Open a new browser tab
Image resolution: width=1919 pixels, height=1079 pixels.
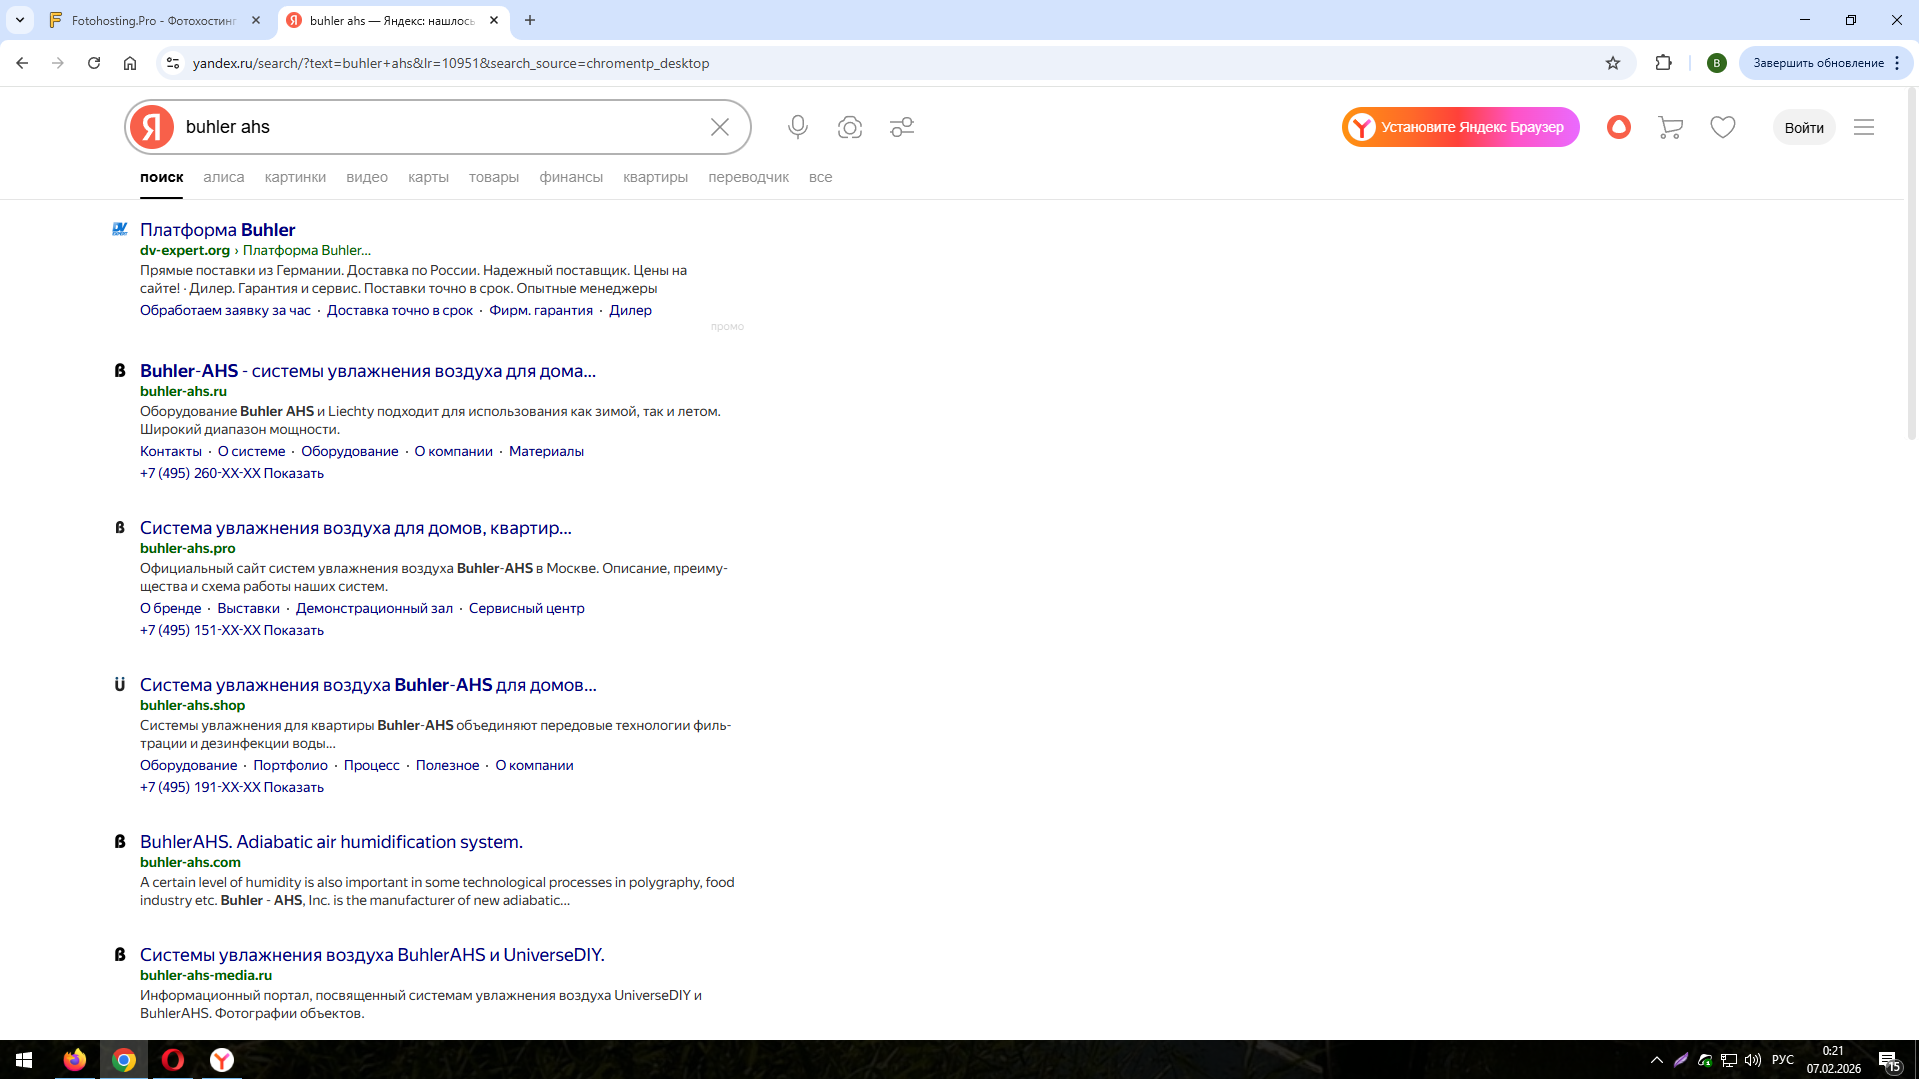coord(530,20)
